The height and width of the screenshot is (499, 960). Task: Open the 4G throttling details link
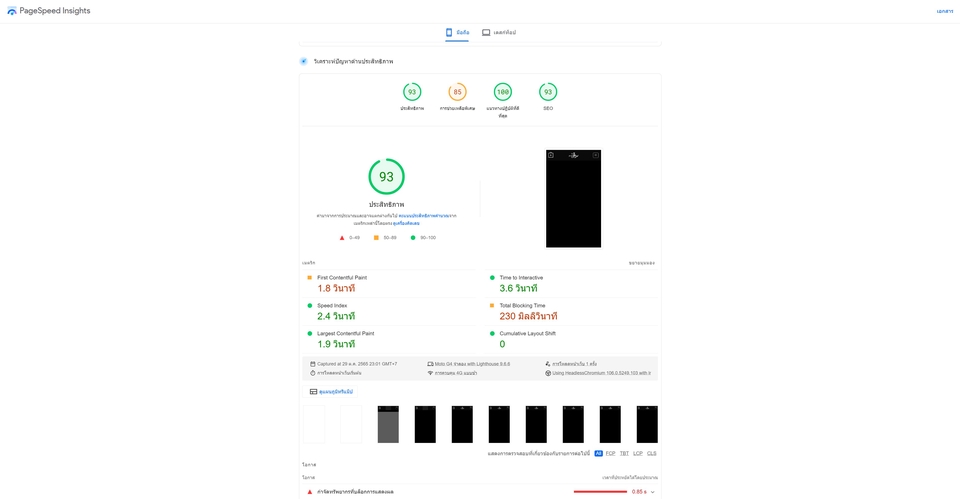point(456,373)
